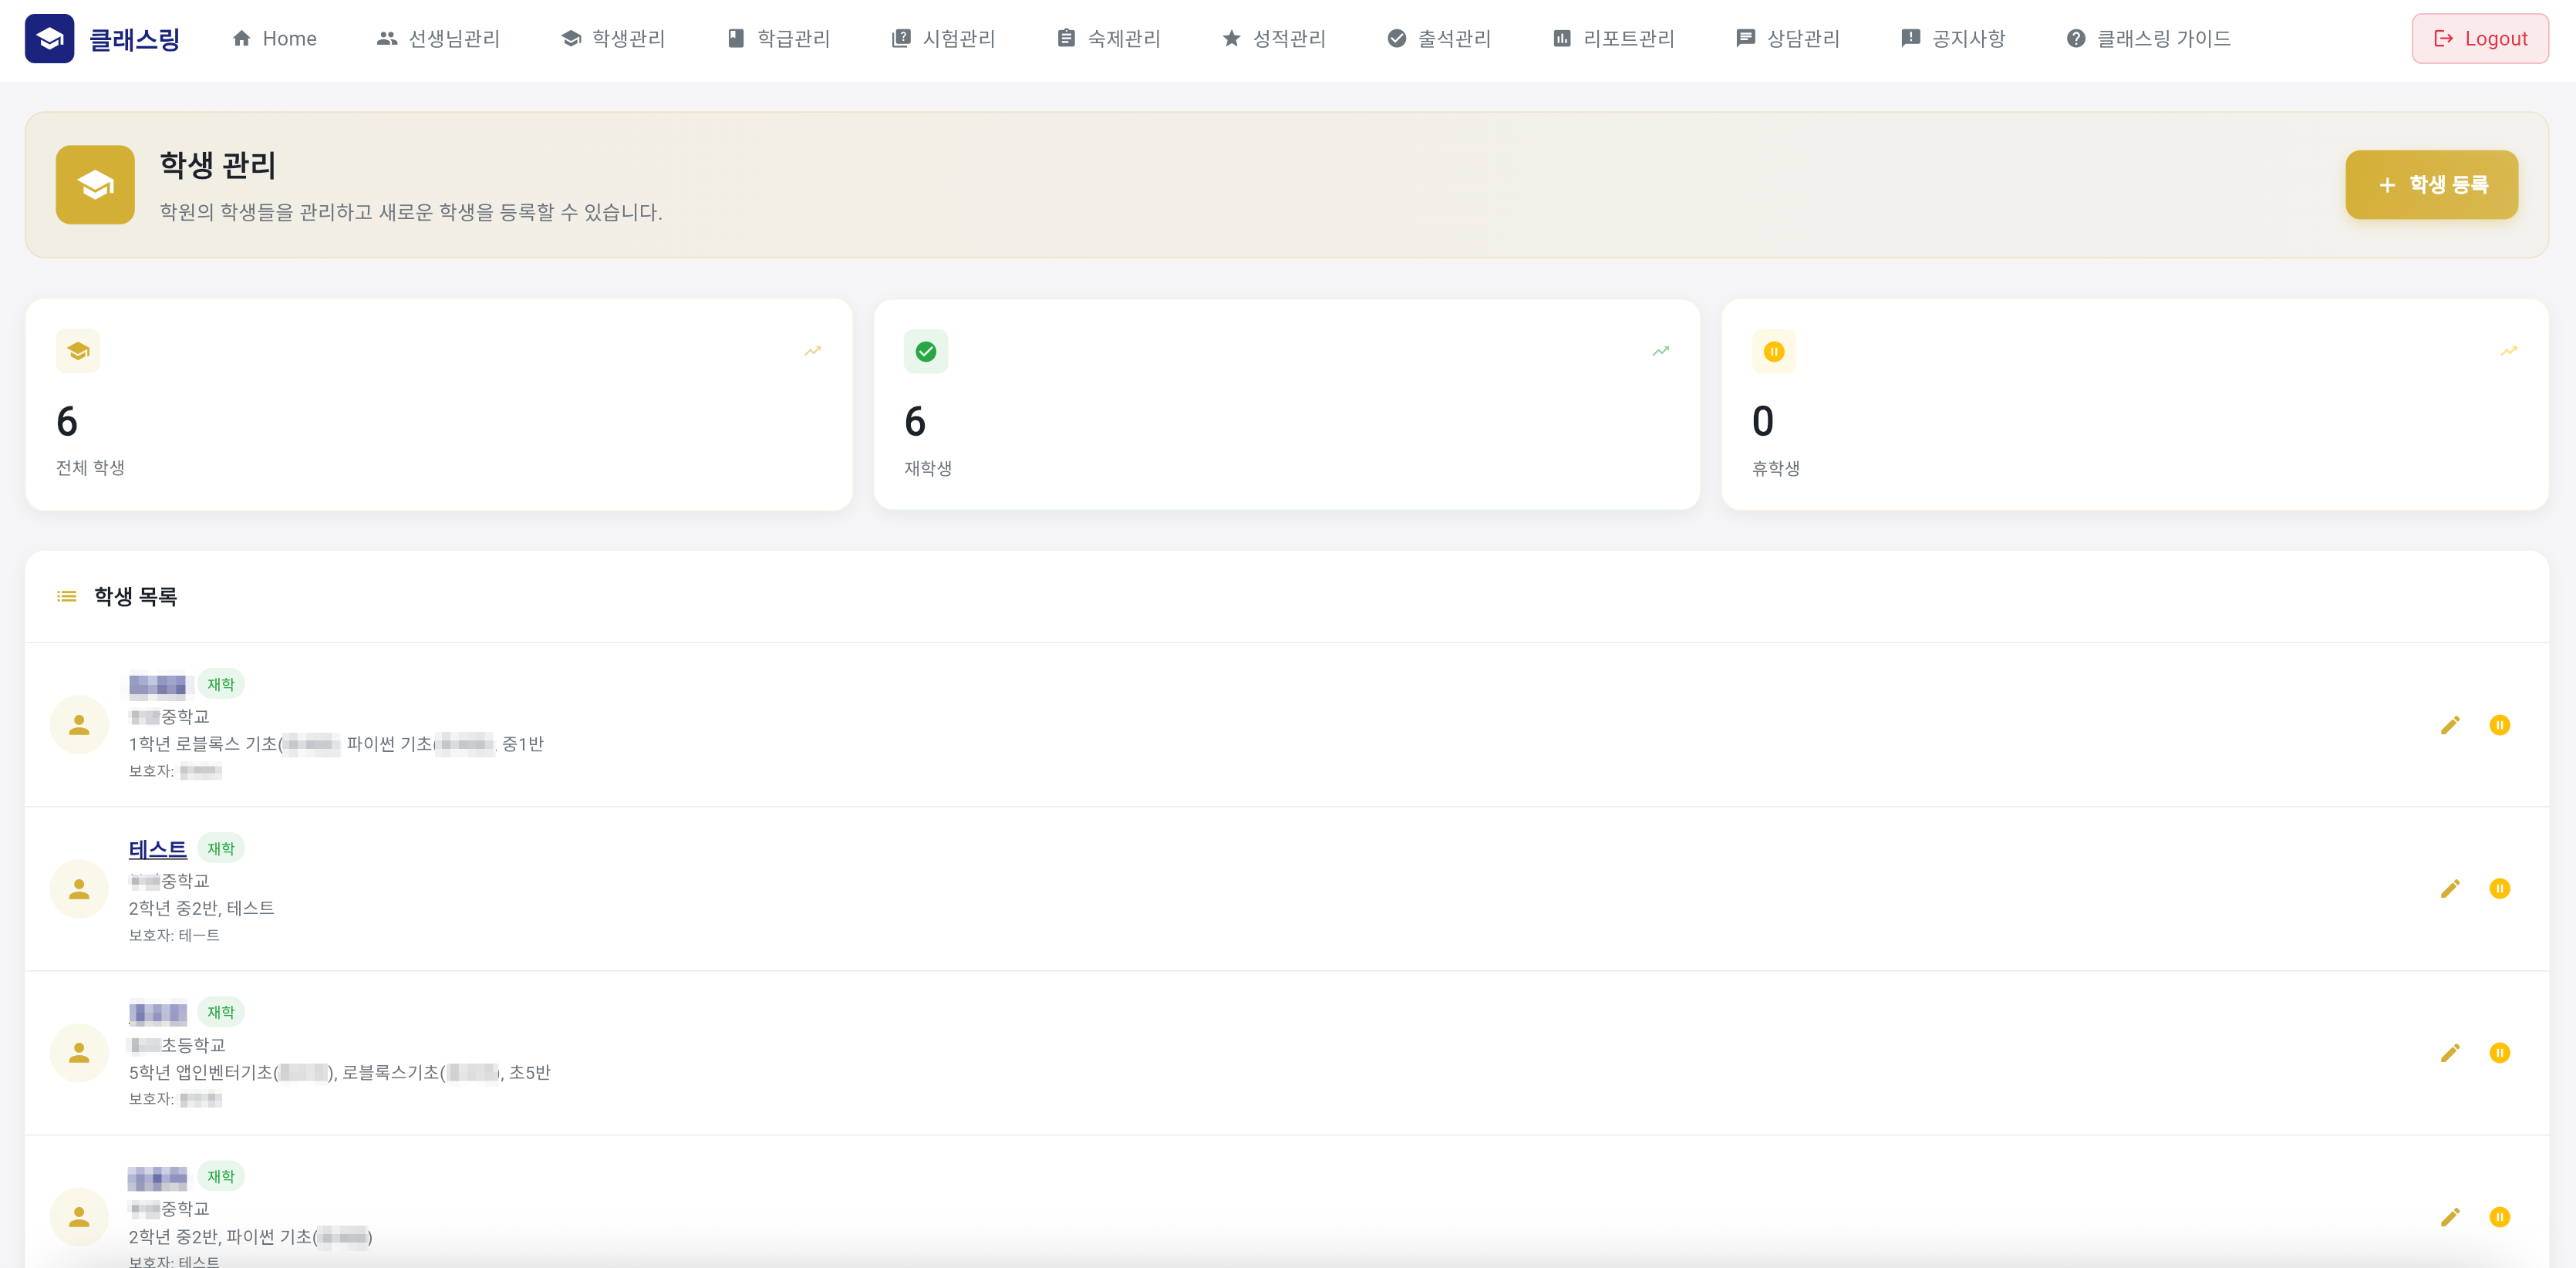
Task: Open 클래스링 가이드 help menu
Action: tap(2148, 39)
